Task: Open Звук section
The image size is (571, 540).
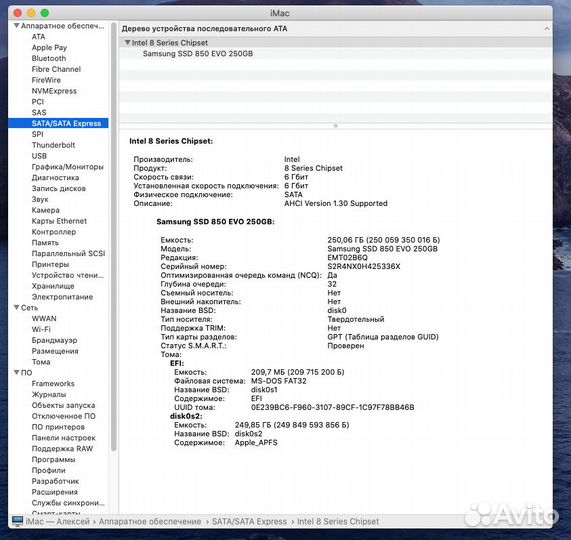Action: point(40,199)
